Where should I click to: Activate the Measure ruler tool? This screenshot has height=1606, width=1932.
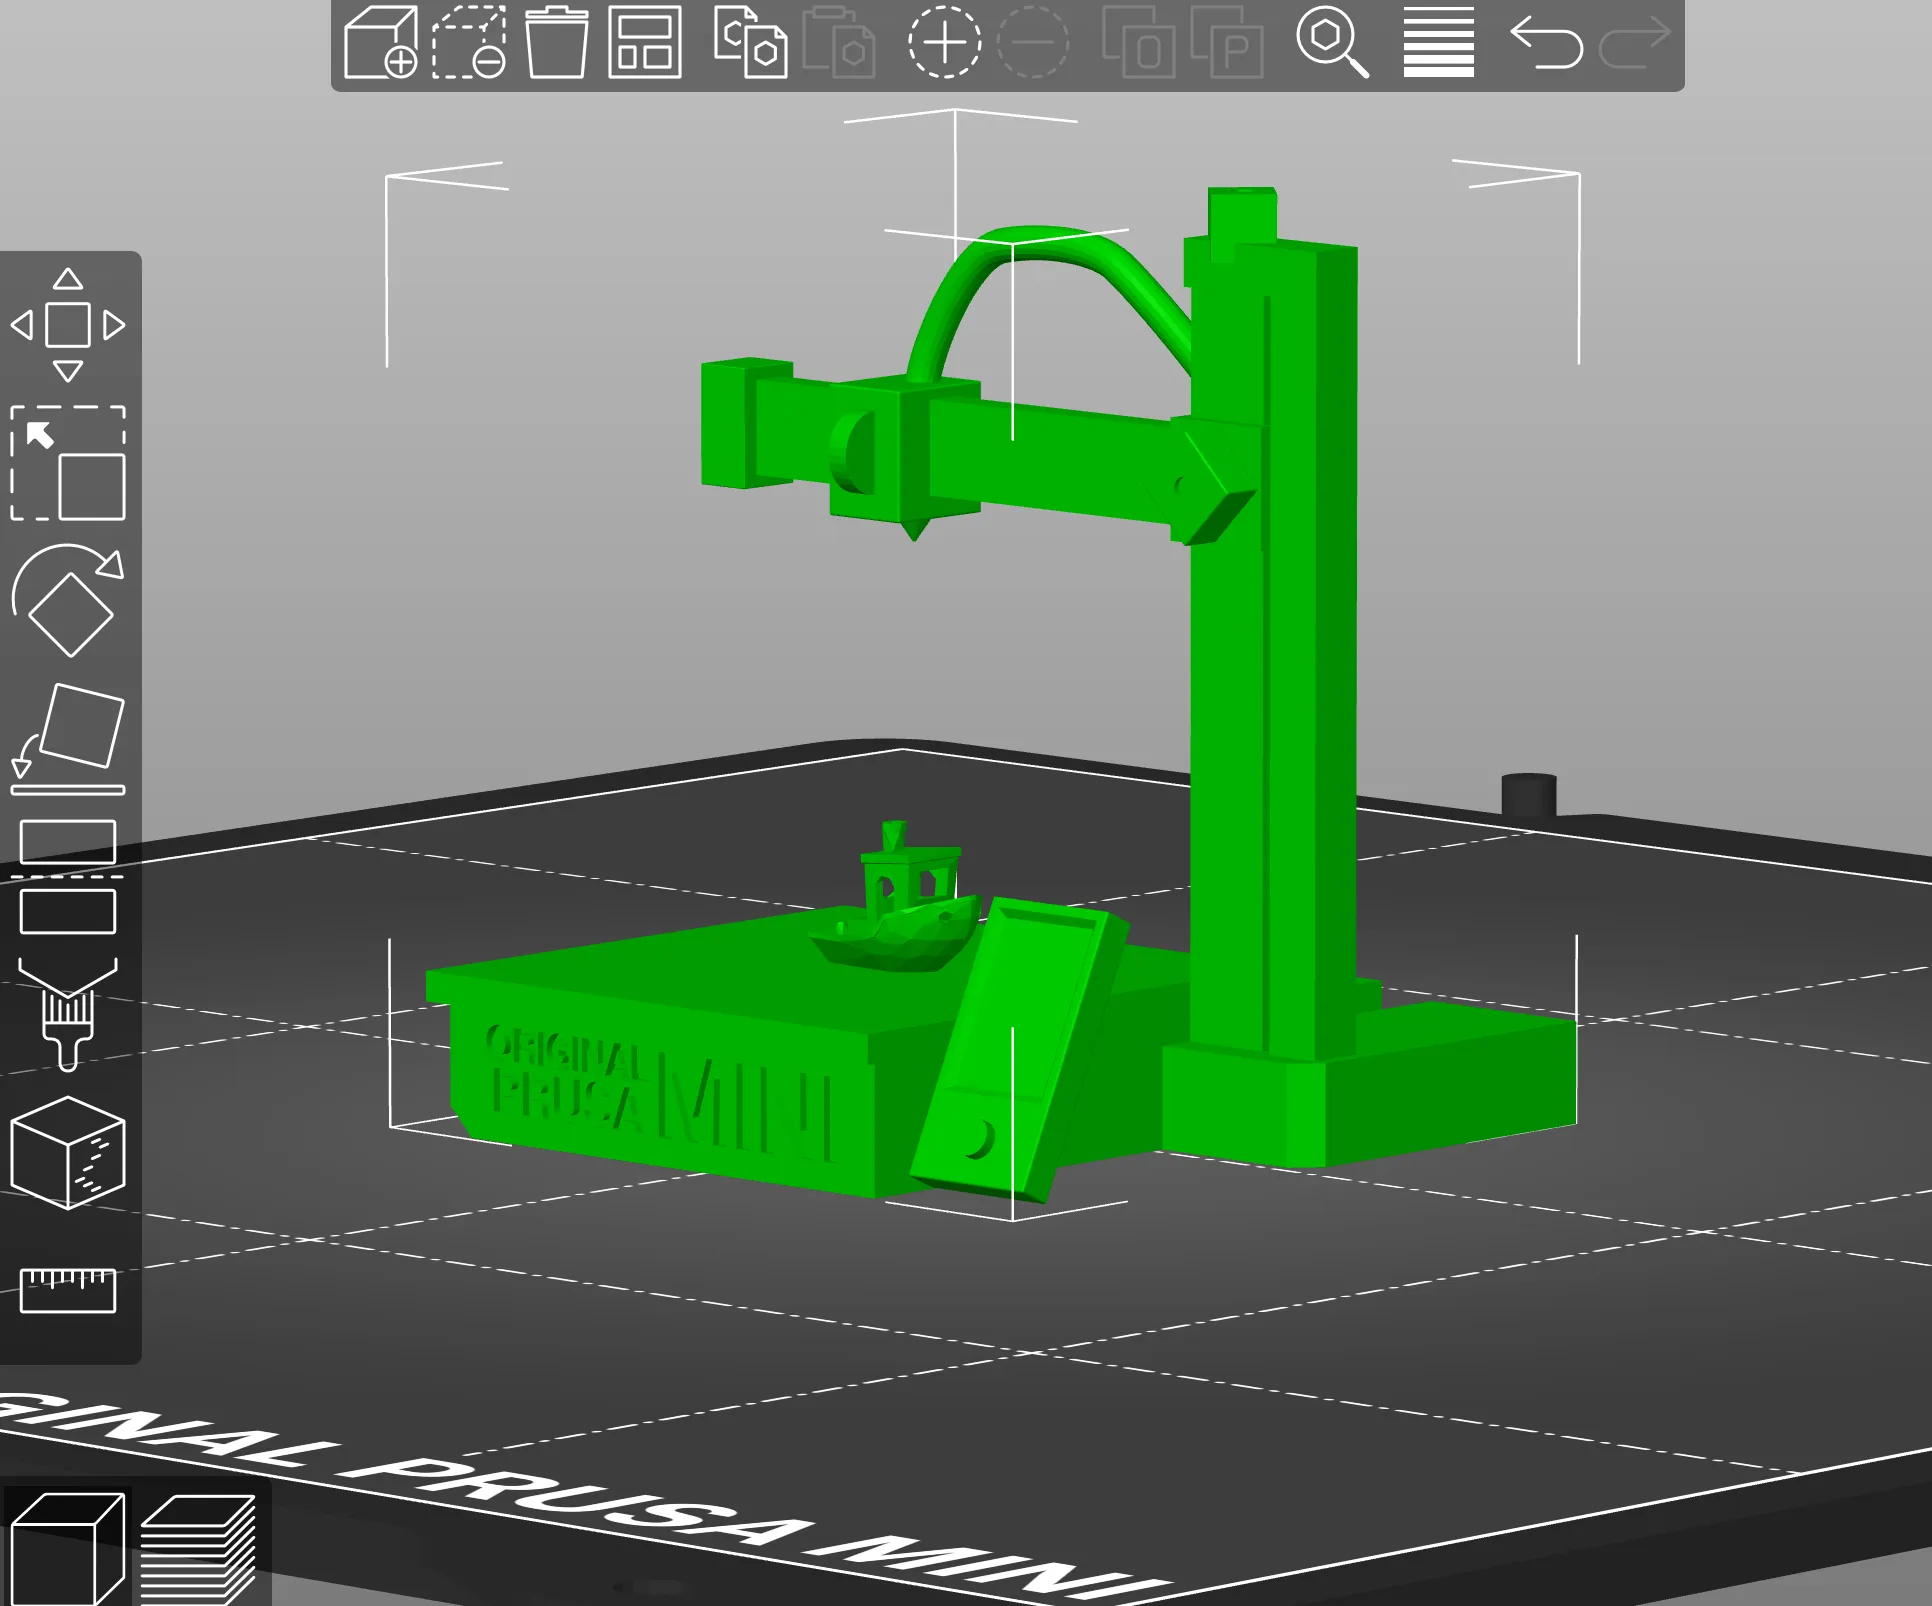pyautogui.click(x=68, y=1290)
